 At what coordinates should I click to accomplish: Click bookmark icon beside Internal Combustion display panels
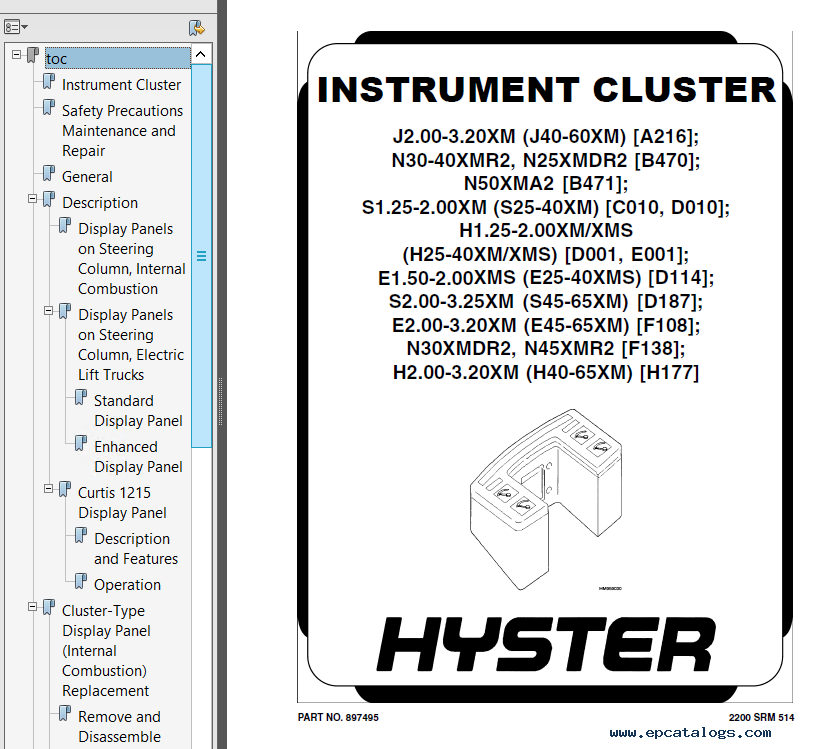[65, 225]
